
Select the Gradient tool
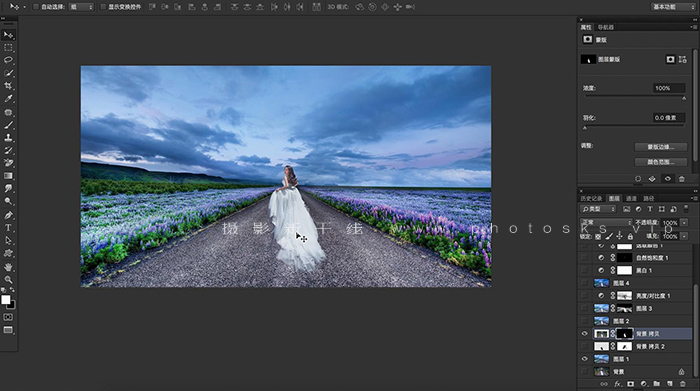(x=8, y=176)
